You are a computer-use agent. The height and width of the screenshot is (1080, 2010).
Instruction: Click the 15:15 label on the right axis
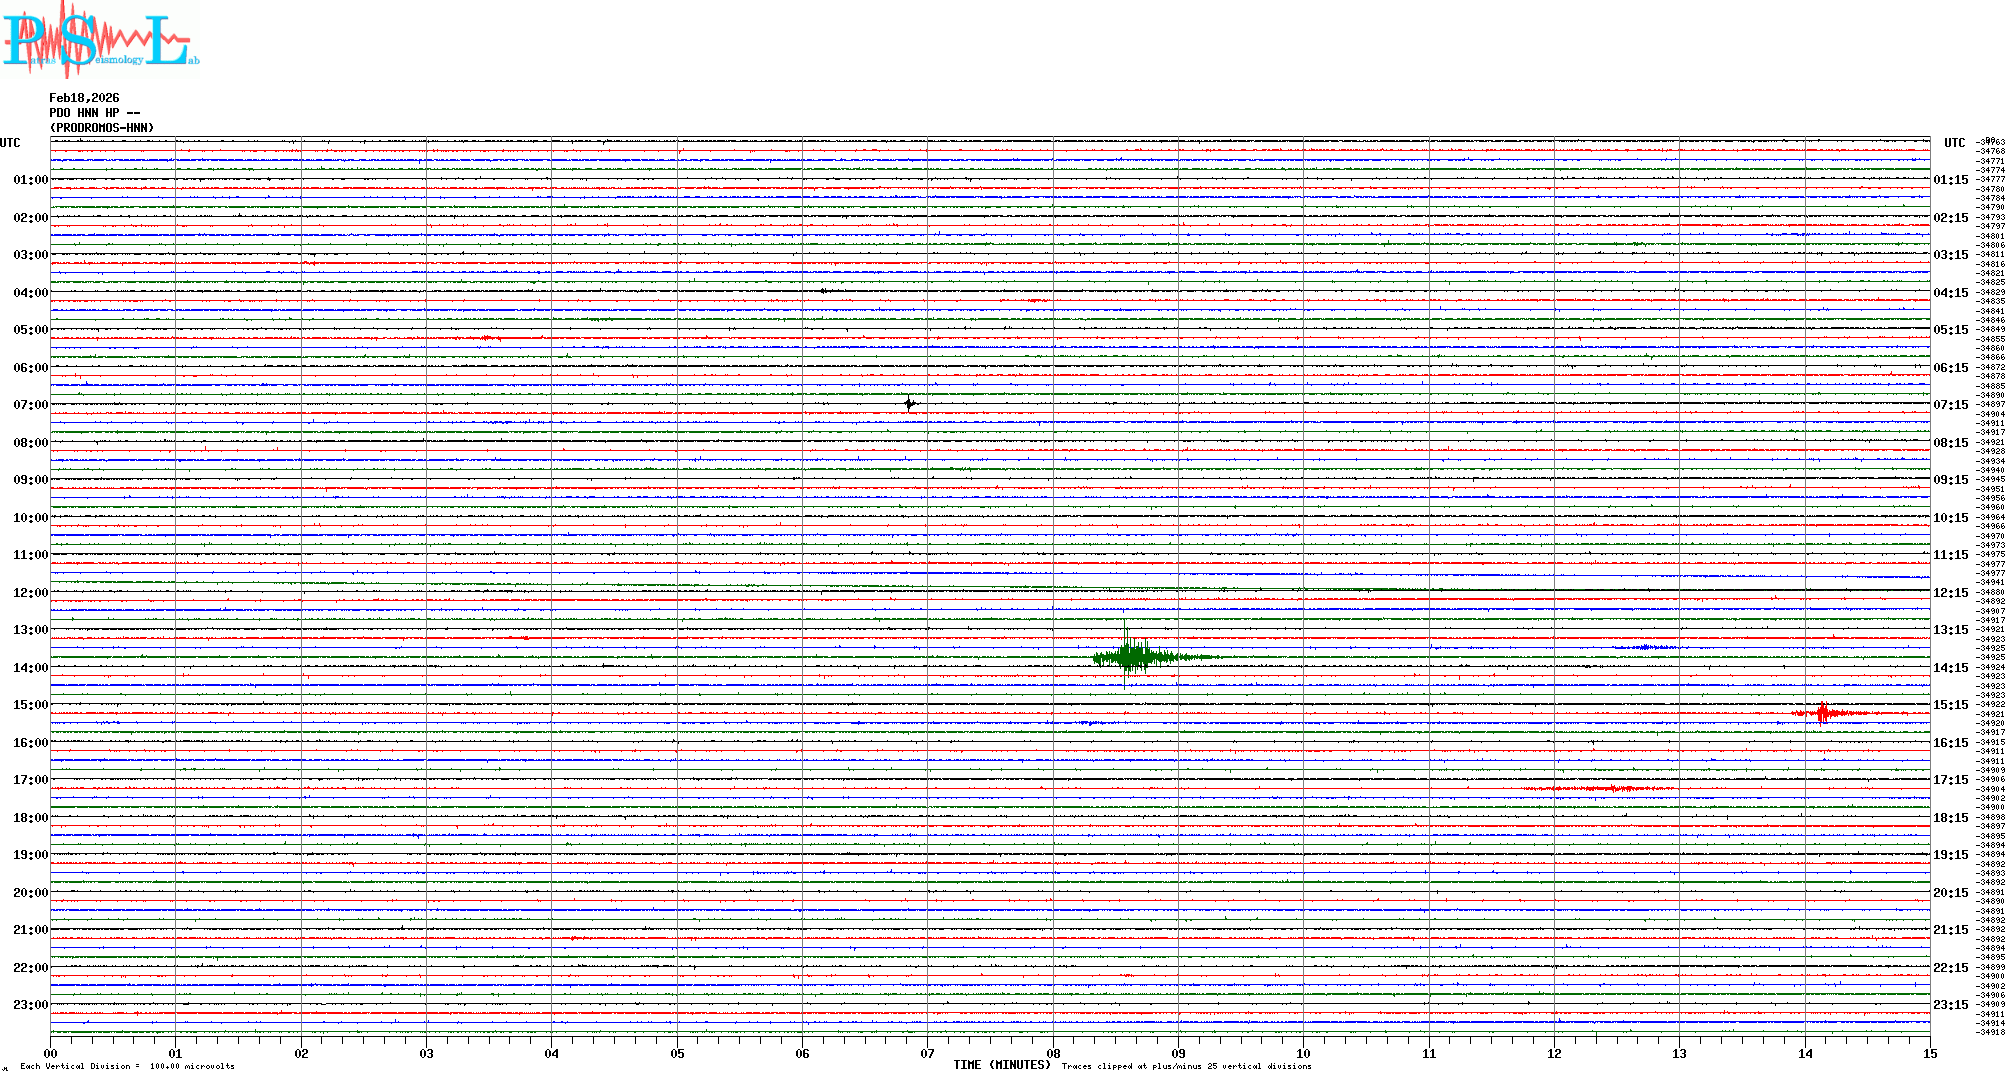click(1950, 705)
